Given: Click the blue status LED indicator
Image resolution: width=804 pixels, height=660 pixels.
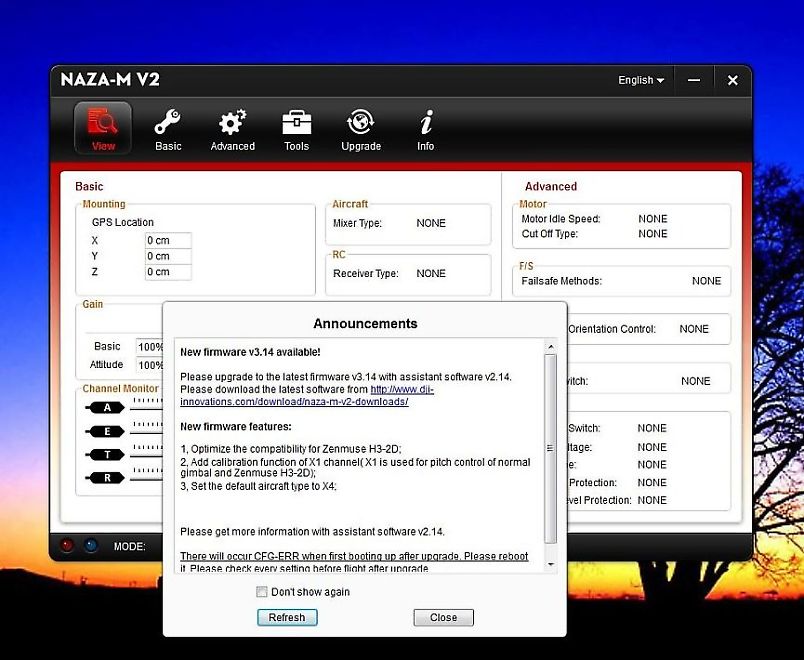Looking at the screenshot, I should (x=91, y=545).
